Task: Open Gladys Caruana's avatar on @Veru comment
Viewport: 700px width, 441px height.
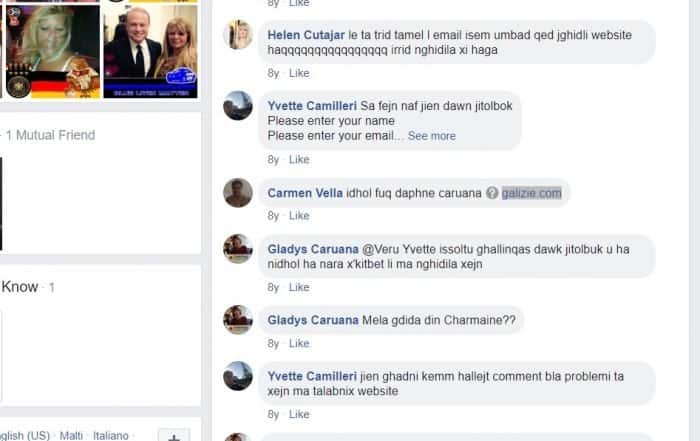Action: point(238,249)
